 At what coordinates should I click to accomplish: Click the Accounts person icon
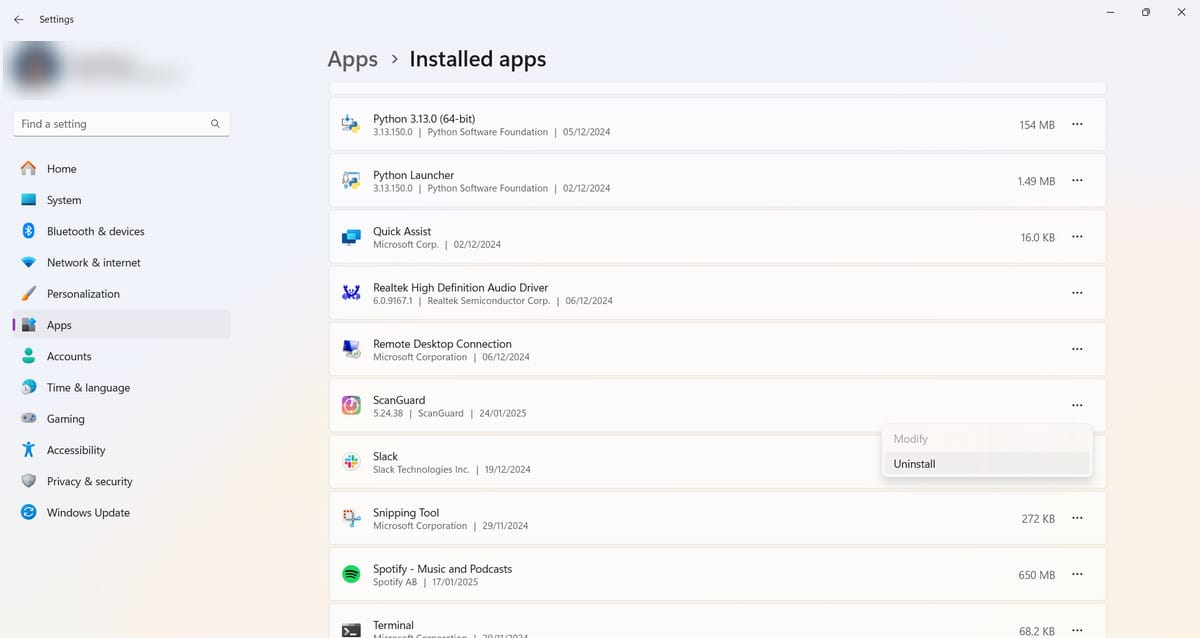point(29,356)
